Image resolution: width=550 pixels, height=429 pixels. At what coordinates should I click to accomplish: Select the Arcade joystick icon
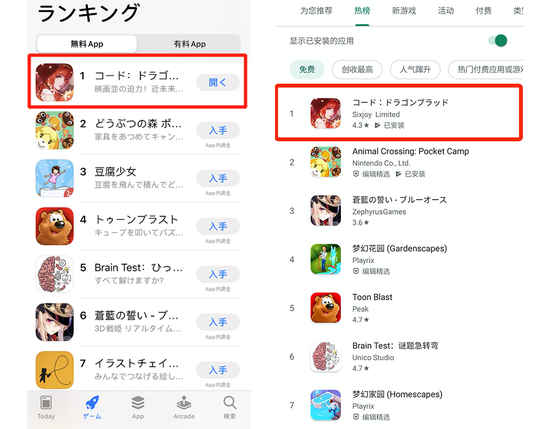click(184, 403)
